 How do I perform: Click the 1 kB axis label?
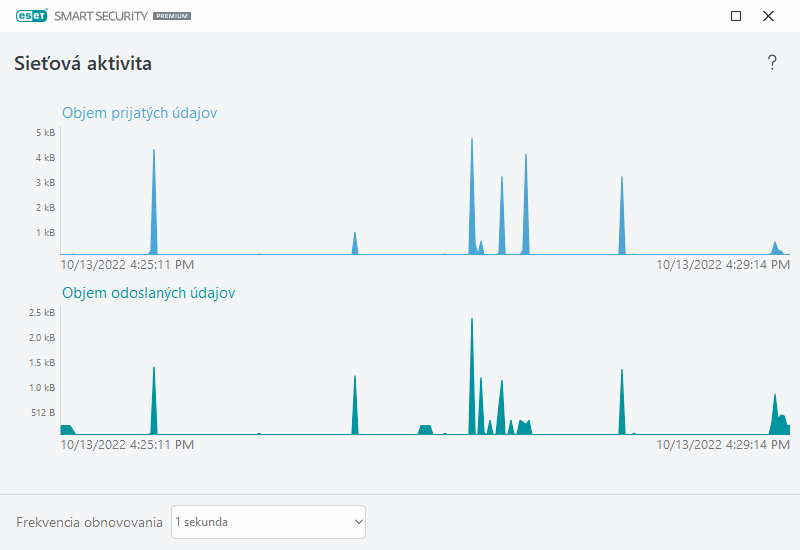coord(45,233)
